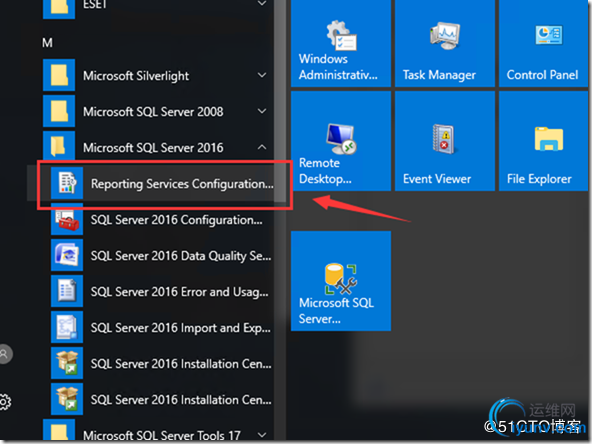Click ESET folder icon
Image resolution: width=592 pixels, height=444 pixels.
pyautogui.click(x=59, y=8)
